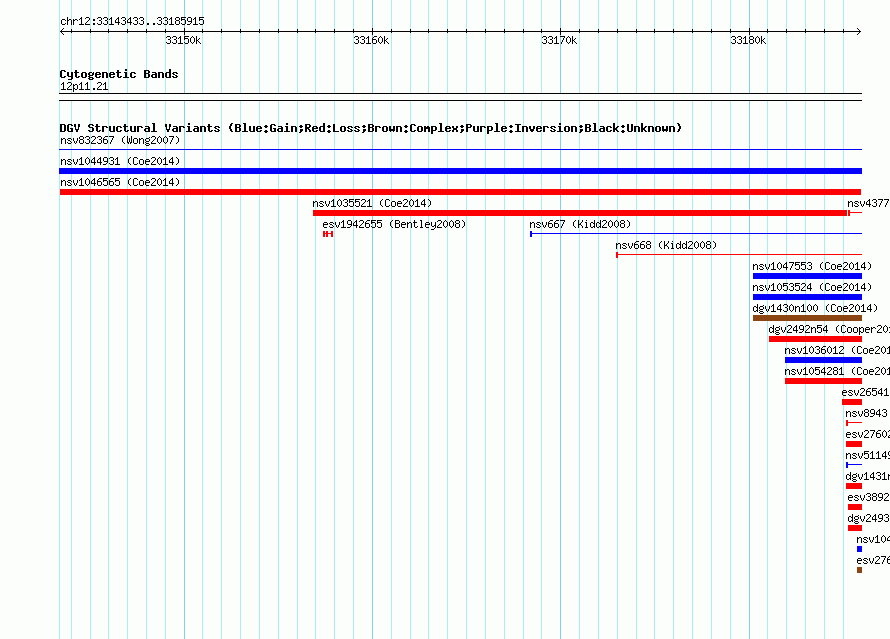The image size is (890, 639).
Task: Open the truncated esv27602 variant label
Action: coord(867,434)
